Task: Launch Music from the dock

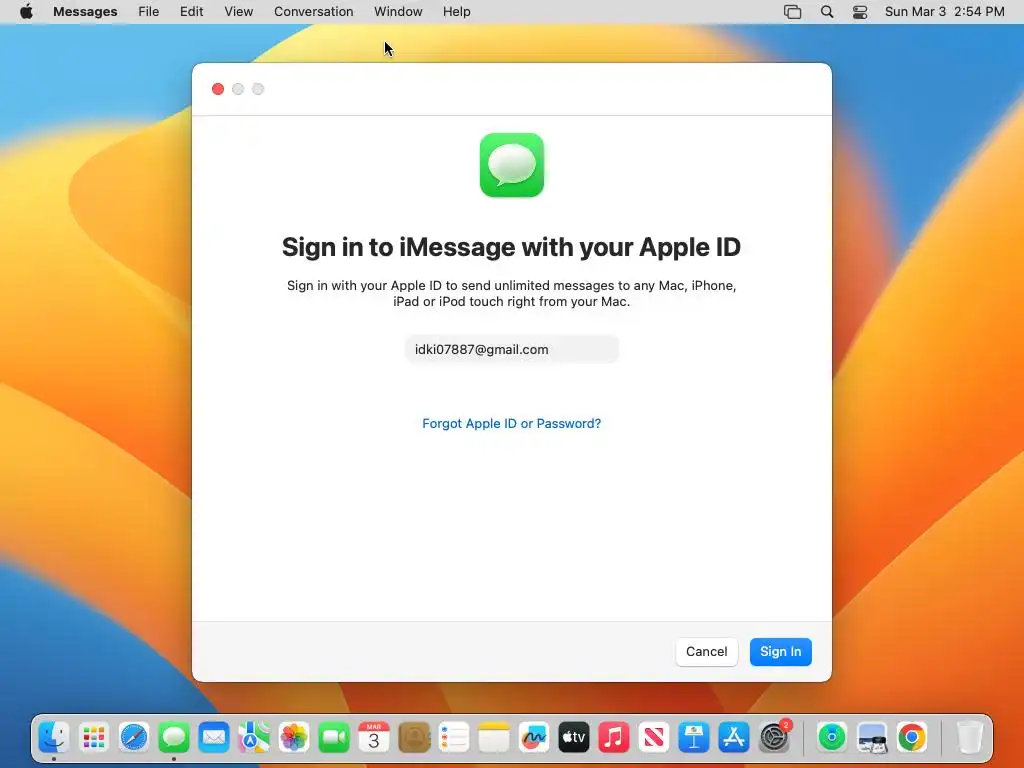Action: [x=614, y=737]
